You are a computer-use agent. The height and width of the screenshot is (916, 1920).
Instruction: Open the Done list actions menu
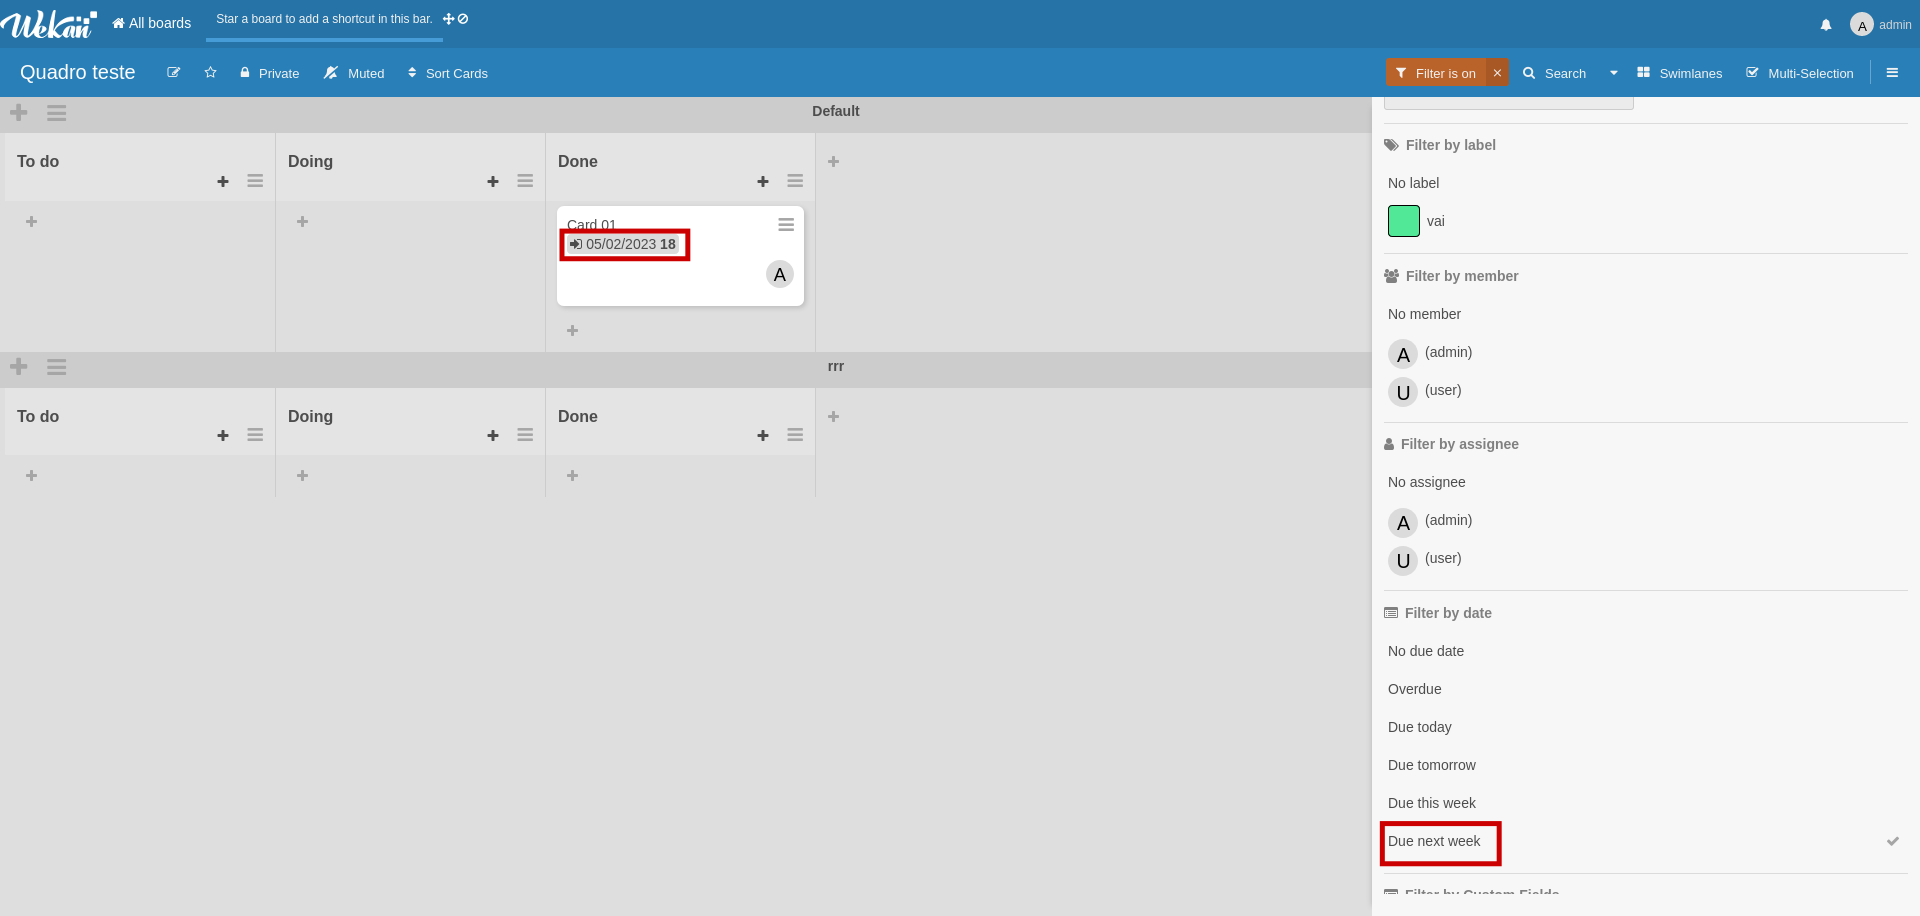(x=795, y=181)
